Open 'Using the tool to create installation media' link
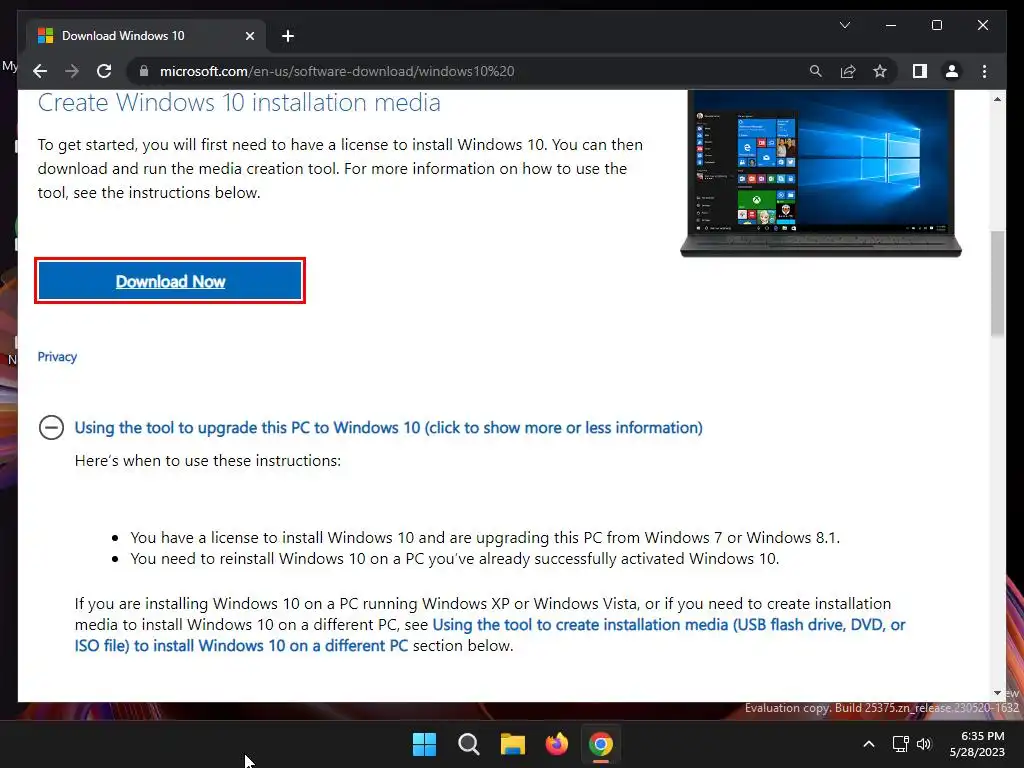 pyautogui.click(x=490, y=635)
